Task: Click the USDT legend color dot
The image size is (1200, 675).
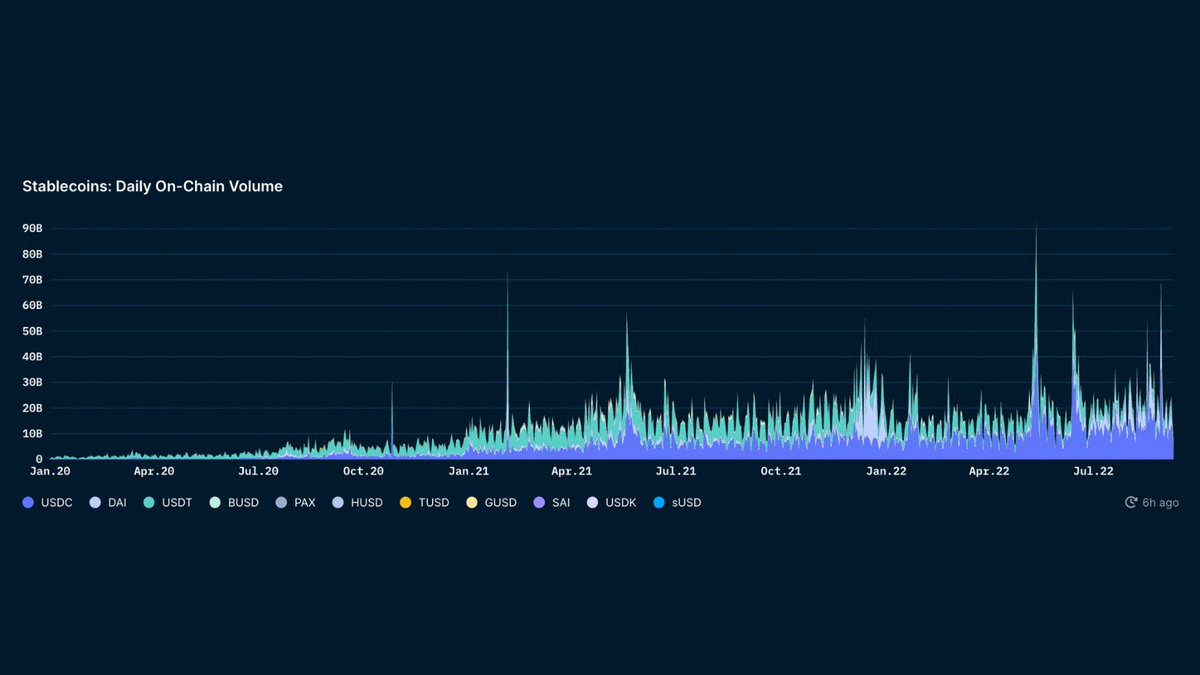Action: [x=150, y=502]
